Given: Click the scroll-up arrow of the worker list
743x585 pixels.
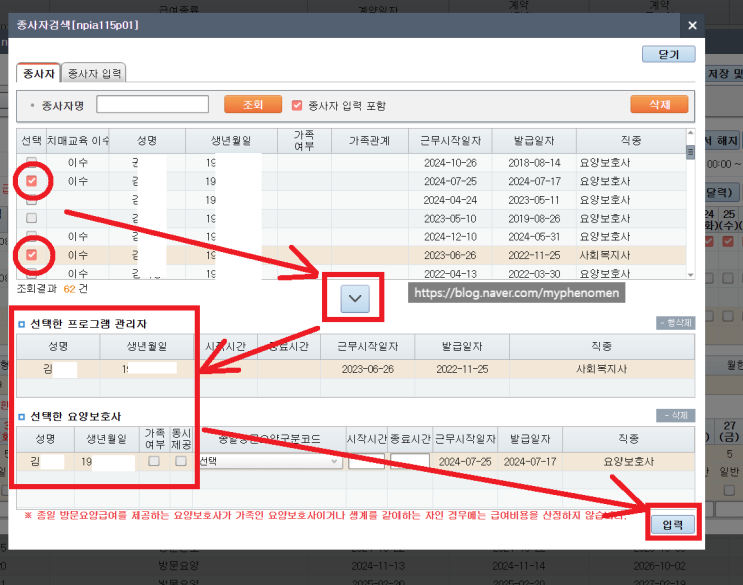Looking at the screenshot, I should tap(690, 133).
